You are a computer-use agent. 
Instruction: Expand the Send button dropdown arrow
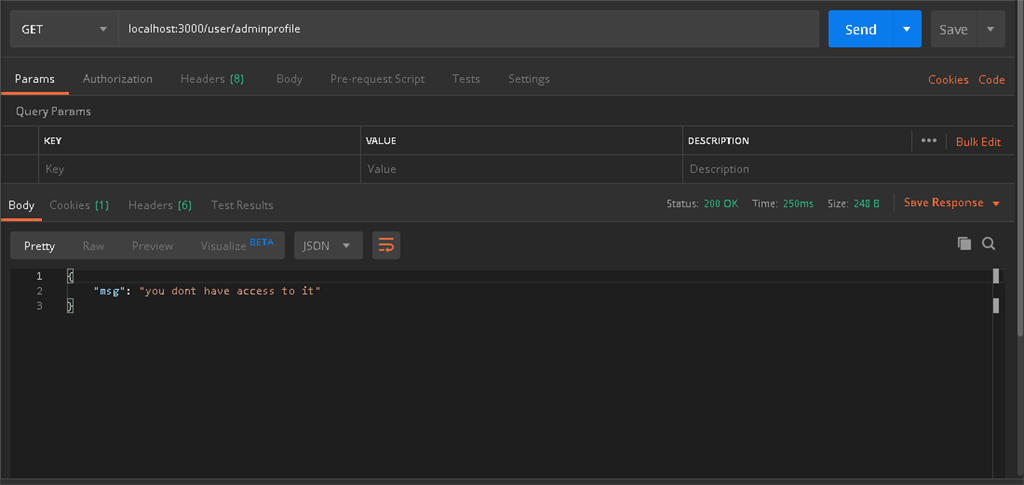(x=906, y=29)
